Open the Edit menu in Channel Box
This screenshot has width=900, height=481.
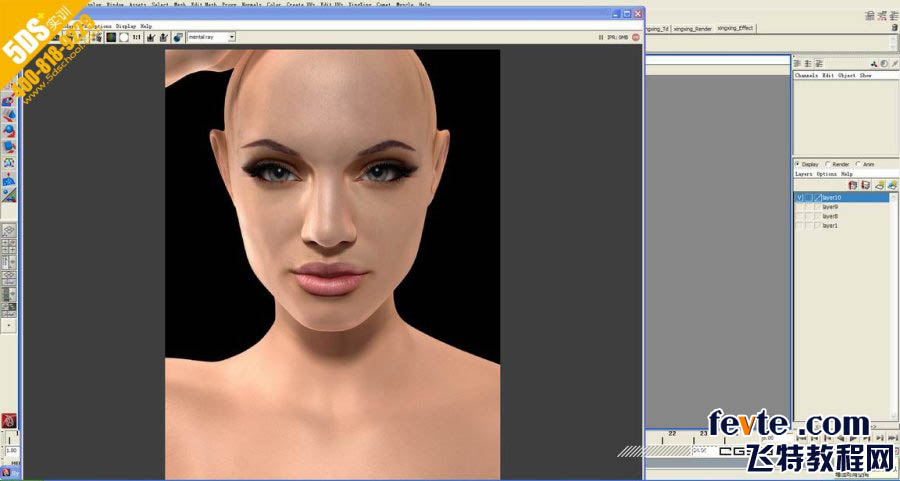tap(828, 75)
